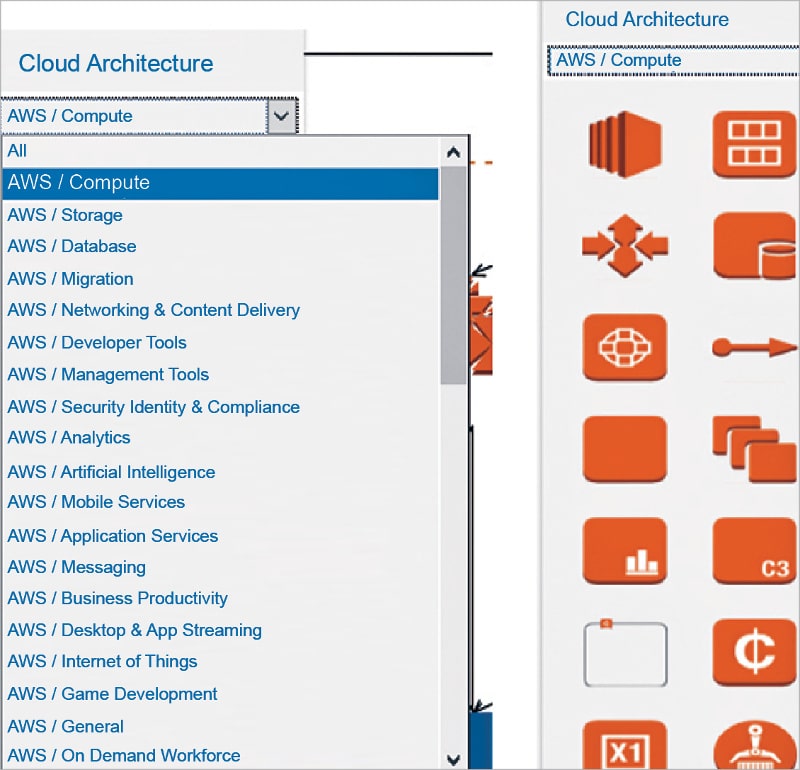Click the bar chart instance icon

[624, 550]
